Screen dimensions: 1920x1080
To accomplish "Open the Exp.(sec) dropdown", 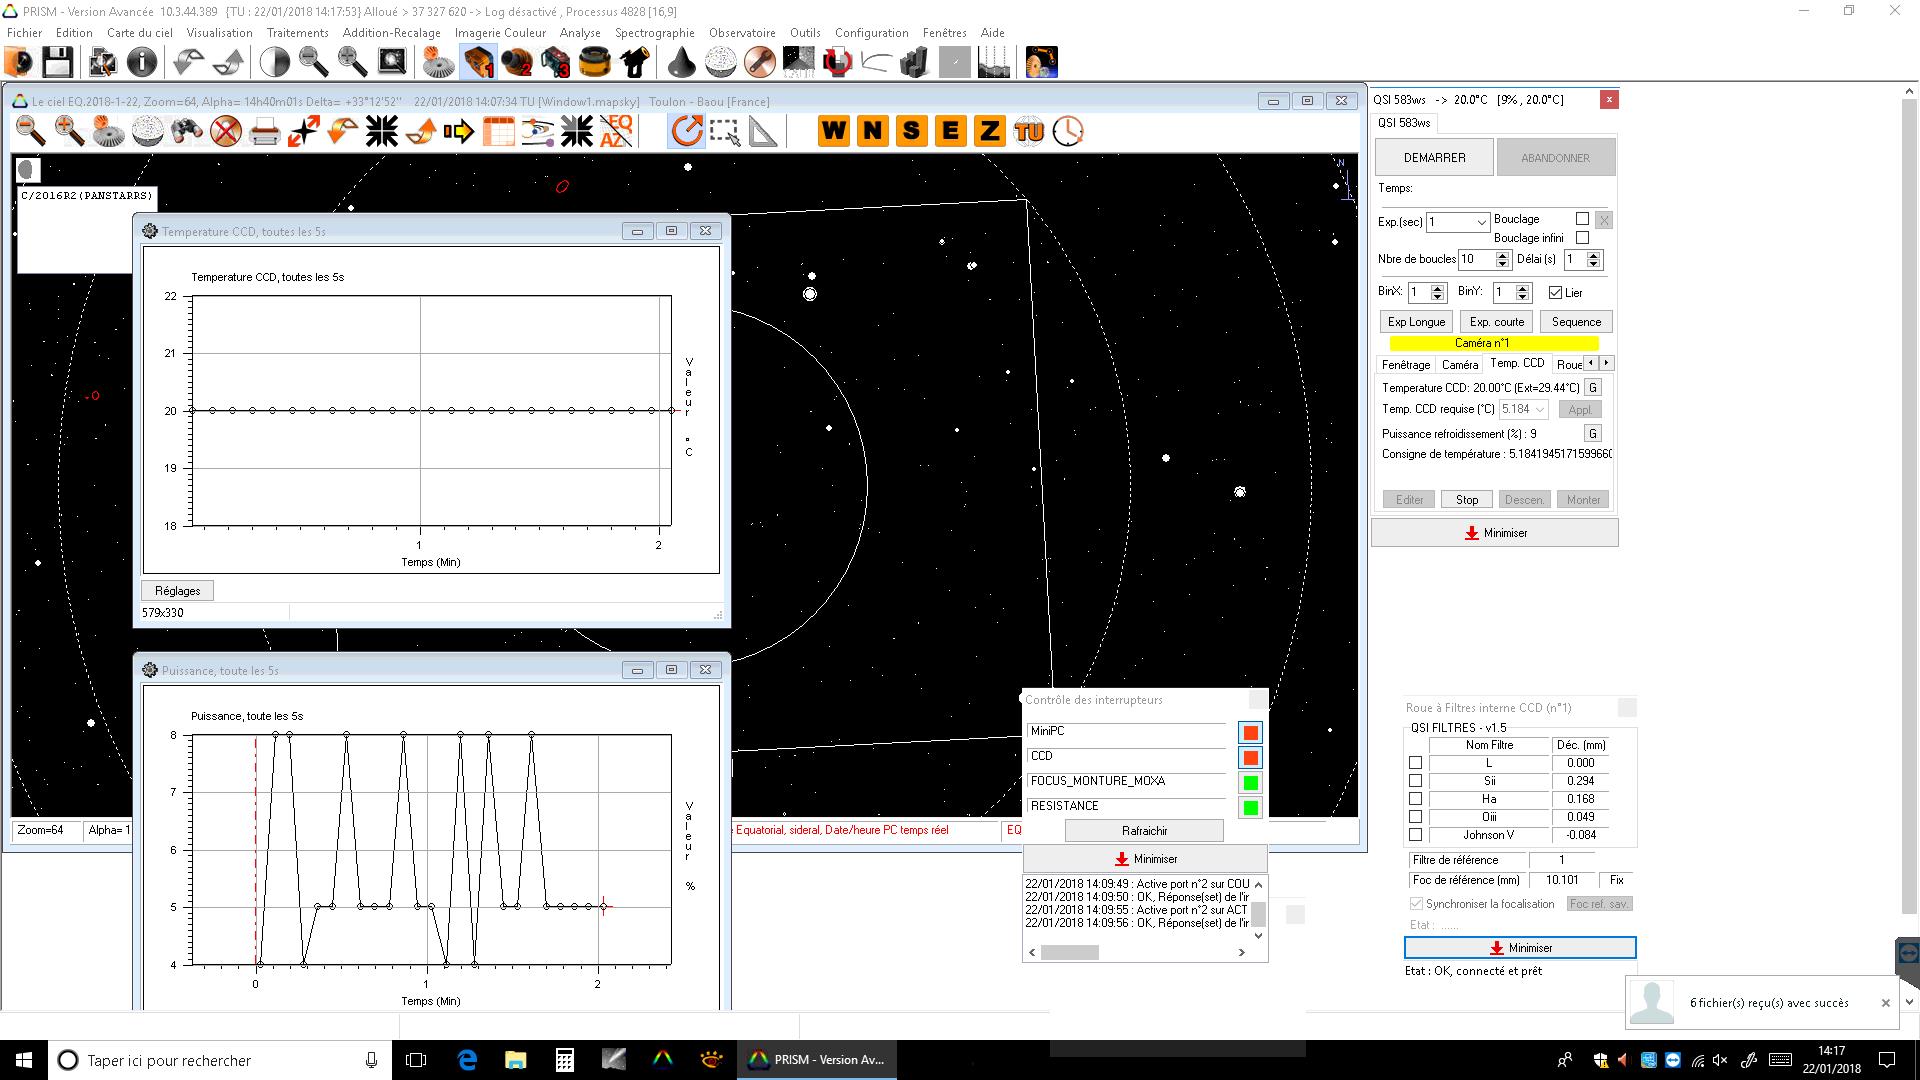I will click(1481, 222).
